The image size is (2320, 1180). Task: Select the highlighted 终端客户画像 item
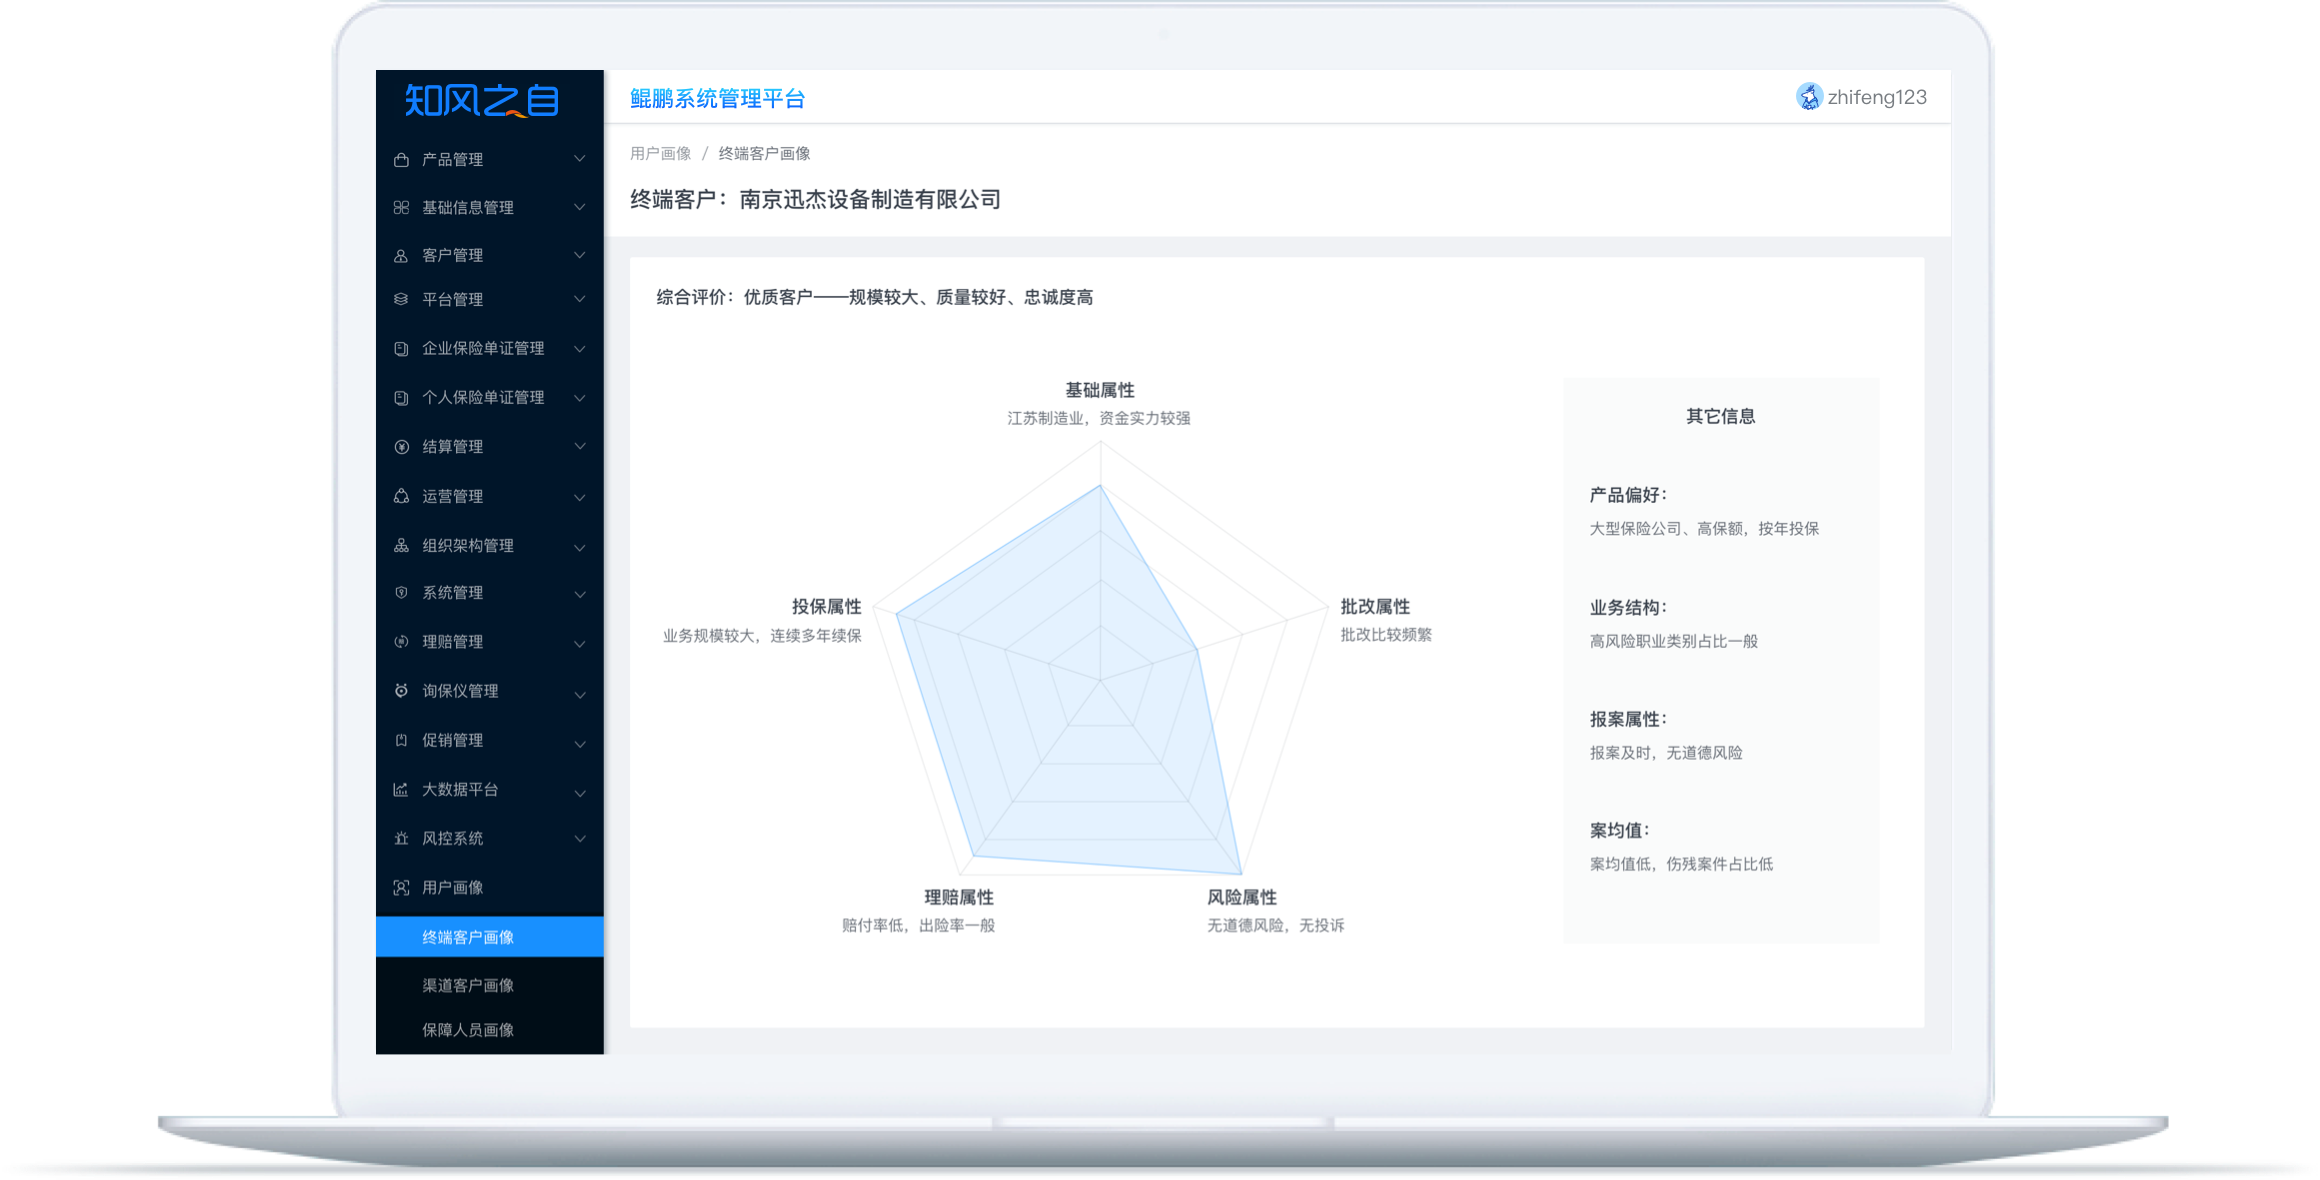[x=468, y=938]
